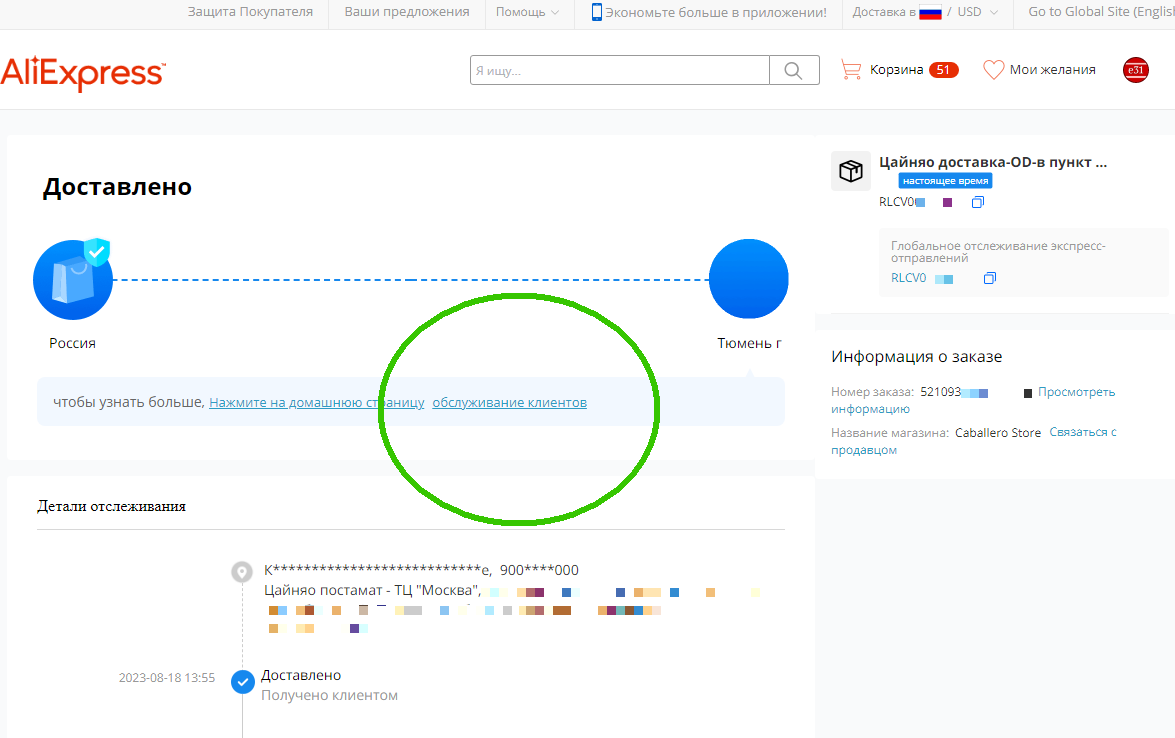This screenshot has width=1175, height=738.
Task: Click the Информация о заказе heading
Action: click(x=916, y=357)
